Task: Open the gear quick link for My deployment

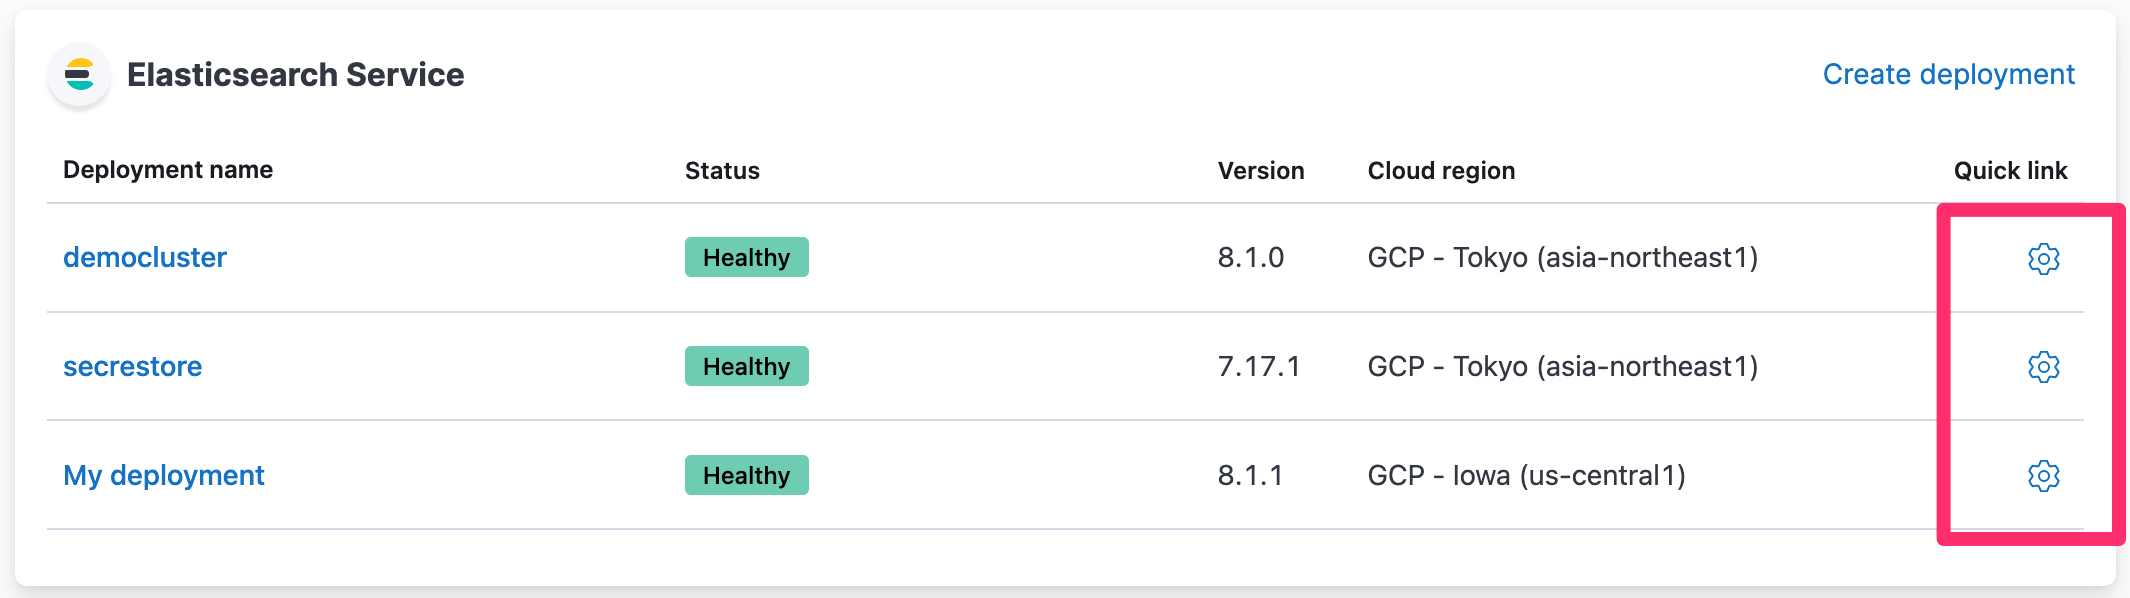Action: click(2043, 476)
